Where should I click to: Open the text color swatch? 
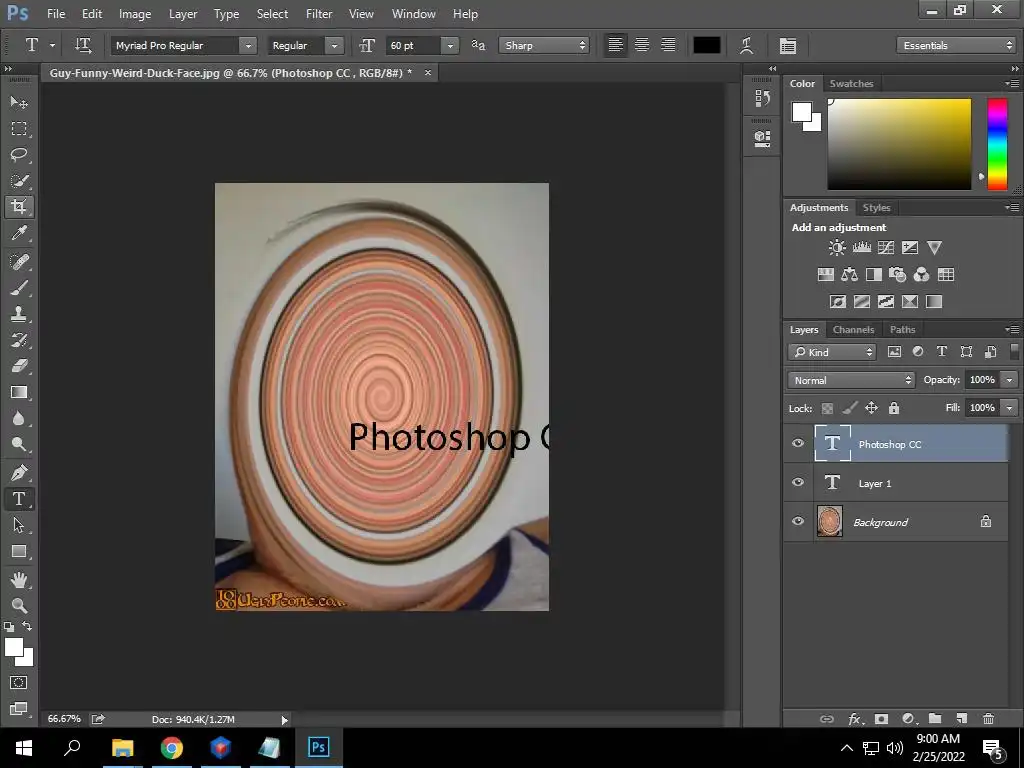click(707, 45)
